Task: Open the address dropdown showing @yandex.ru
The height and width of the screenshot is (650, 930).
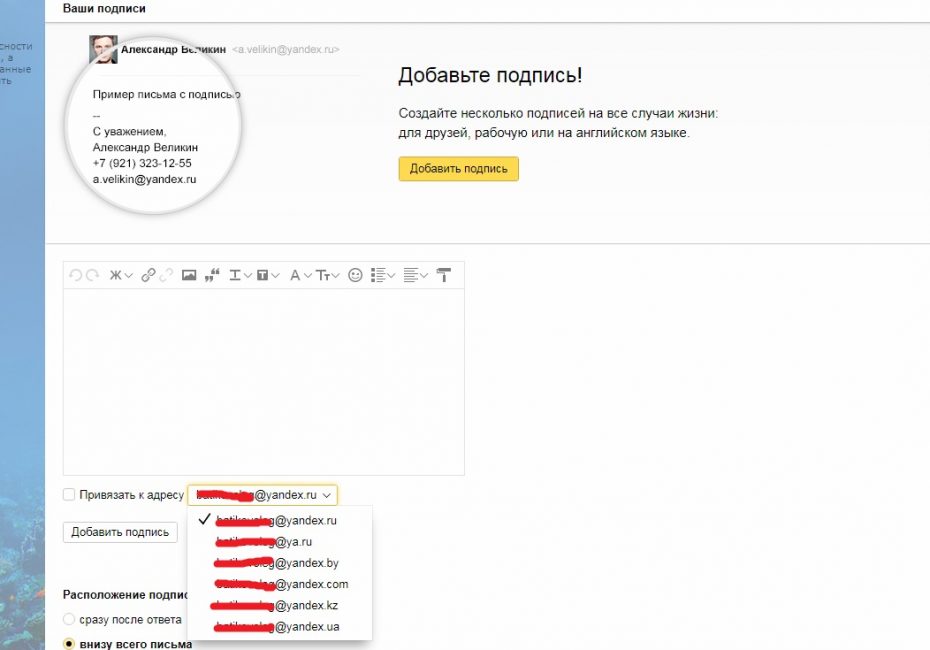Action: [263, 495]
